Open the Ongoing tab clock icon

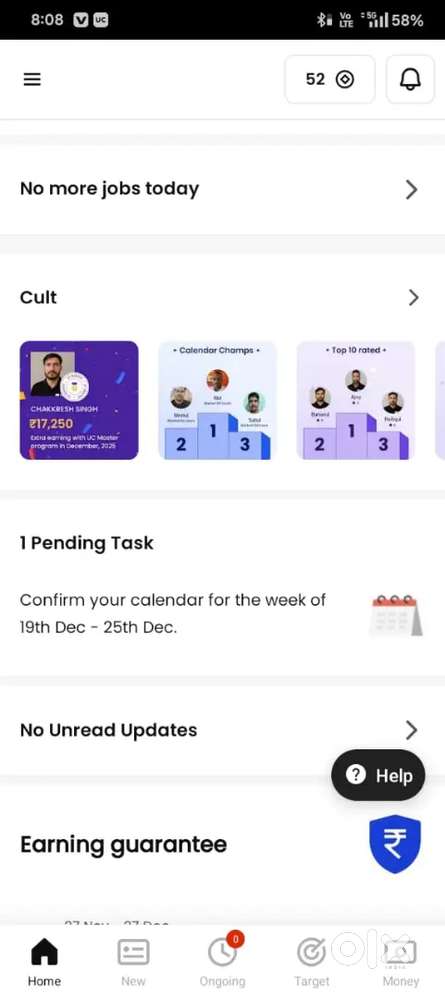tap(222, 953)
